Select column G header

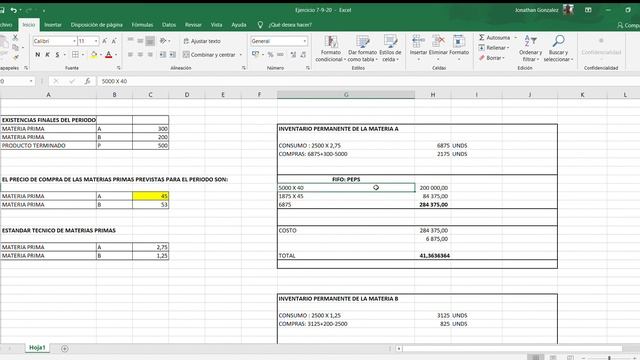click(x=346, y=95)
